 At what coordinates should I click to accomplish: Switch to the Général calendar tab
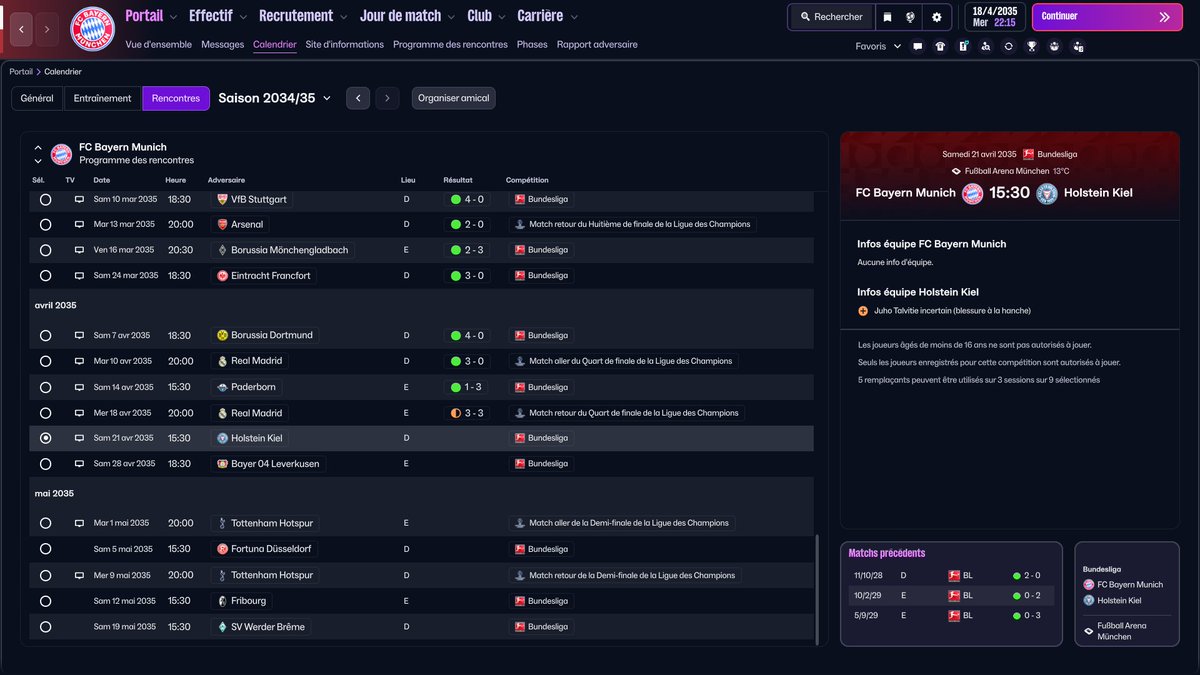click(37, 98)
